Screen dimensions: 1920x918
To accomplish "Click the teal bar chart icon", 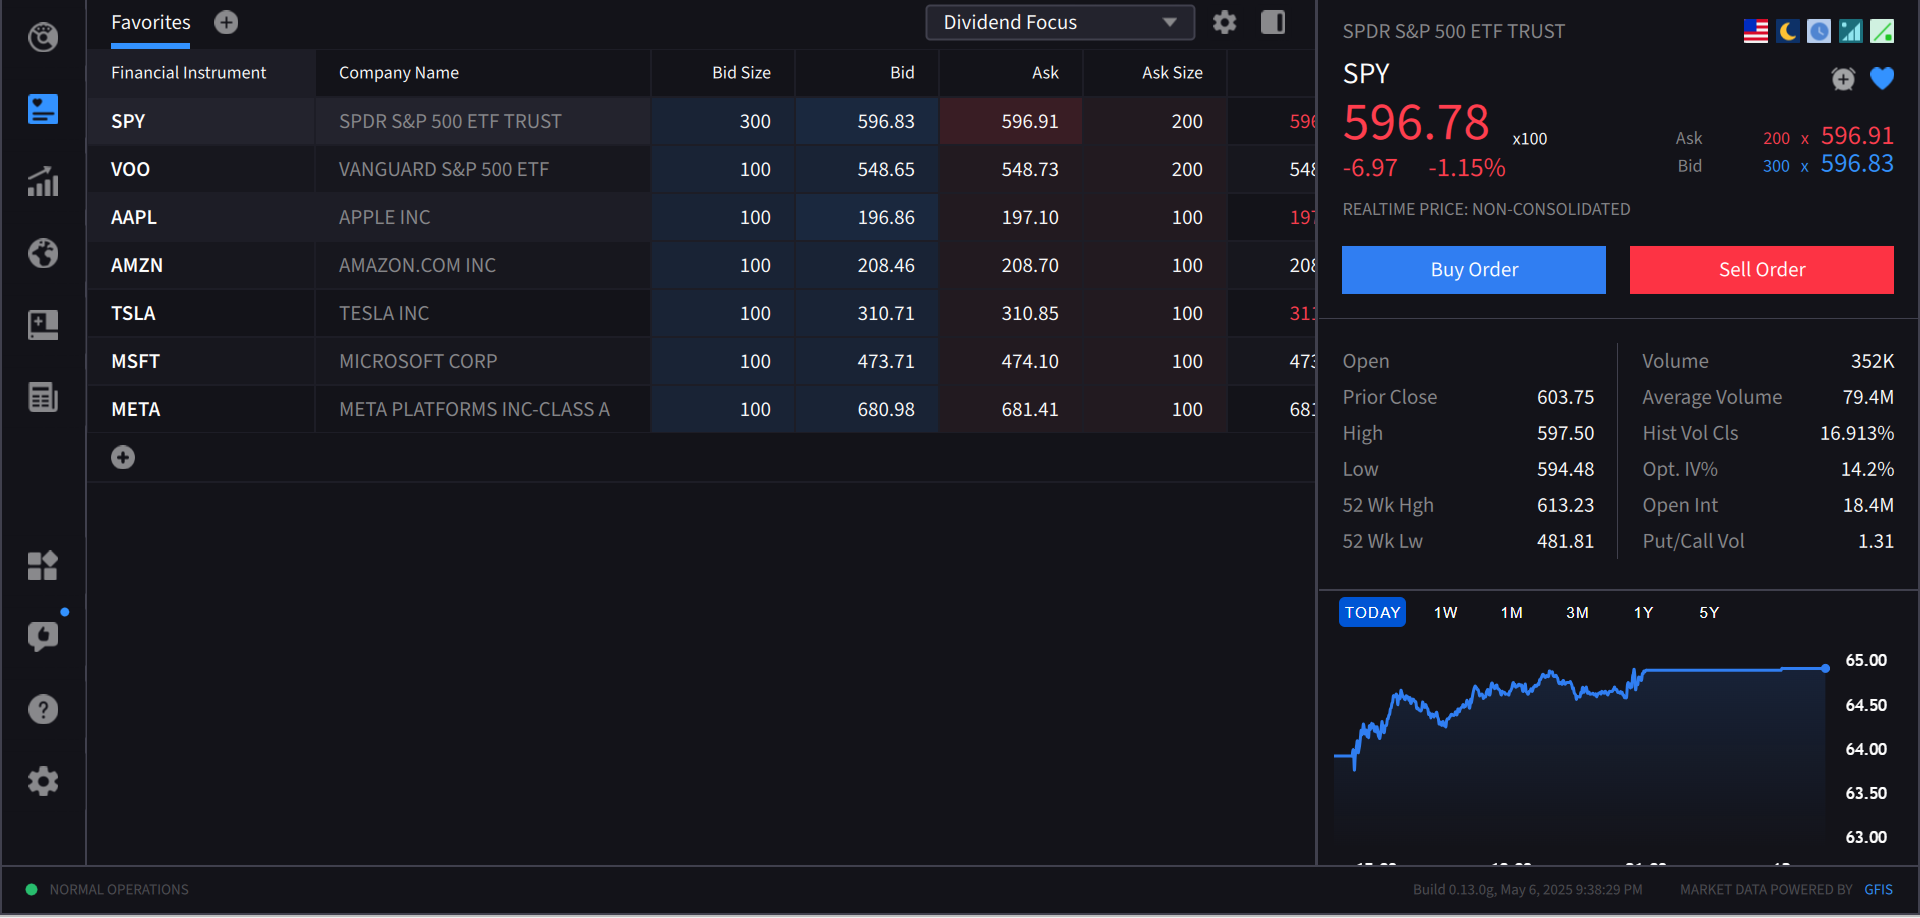I will coord(1851,31).
